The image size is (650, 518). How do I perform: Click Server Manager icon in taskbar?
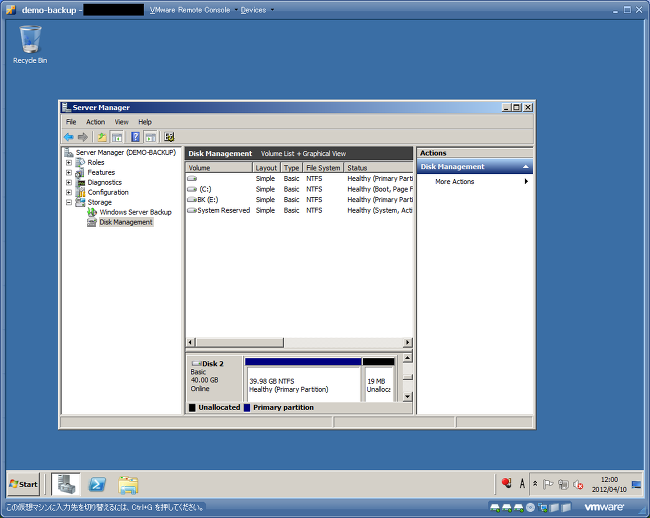(x=66, y=484)
